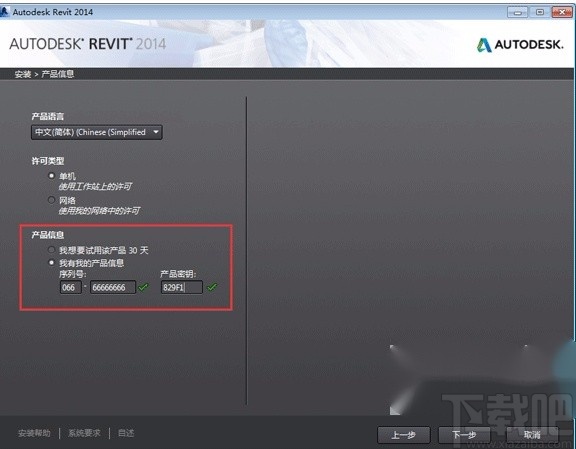
Task: Click the 产品密钥 label
Action: [x=178, y=274]
